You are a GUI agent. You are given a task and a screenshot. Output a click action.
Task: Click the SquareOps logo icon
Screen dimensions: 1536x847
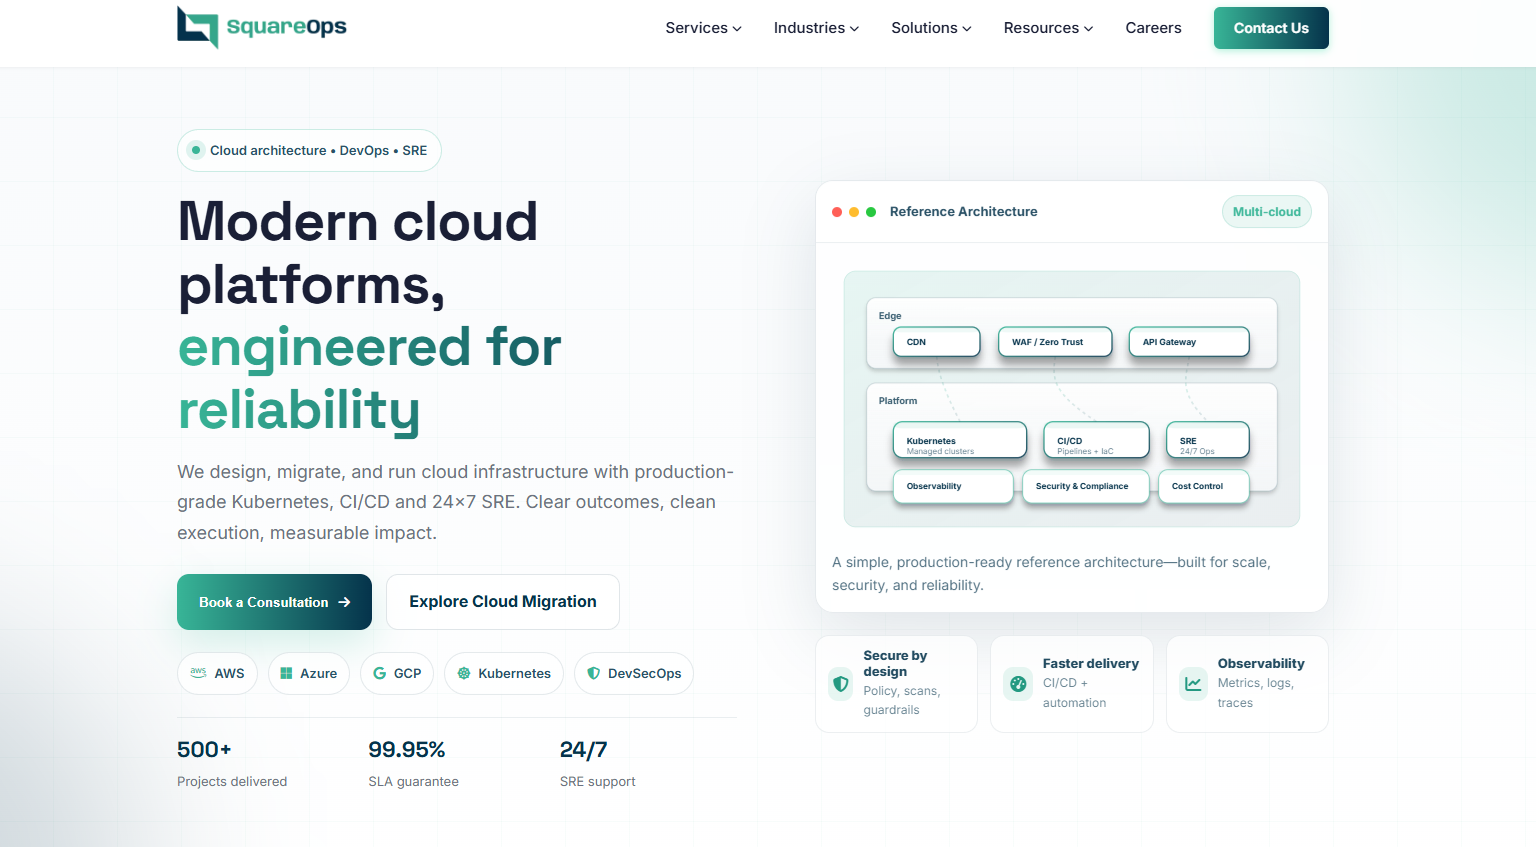(x=198, y=27)
